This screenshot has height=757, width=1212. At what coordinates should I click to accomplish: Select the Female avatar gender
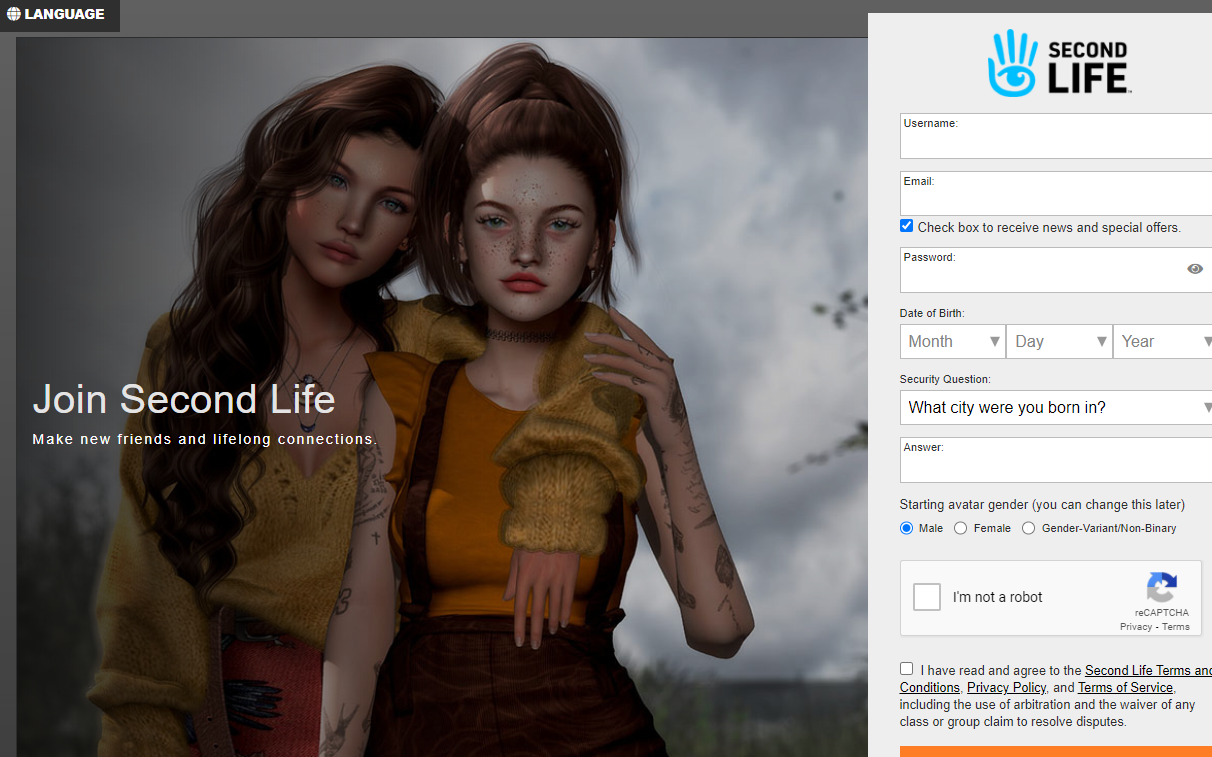coord(961,528)
